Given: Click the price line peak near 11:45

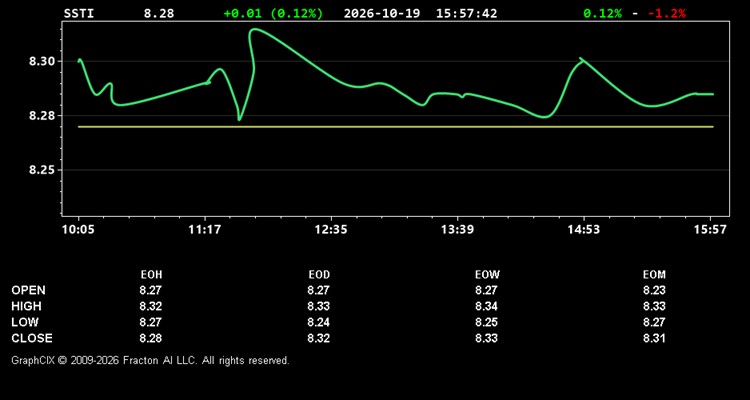Looking at the screenshot, I should [x=254, y=30].
